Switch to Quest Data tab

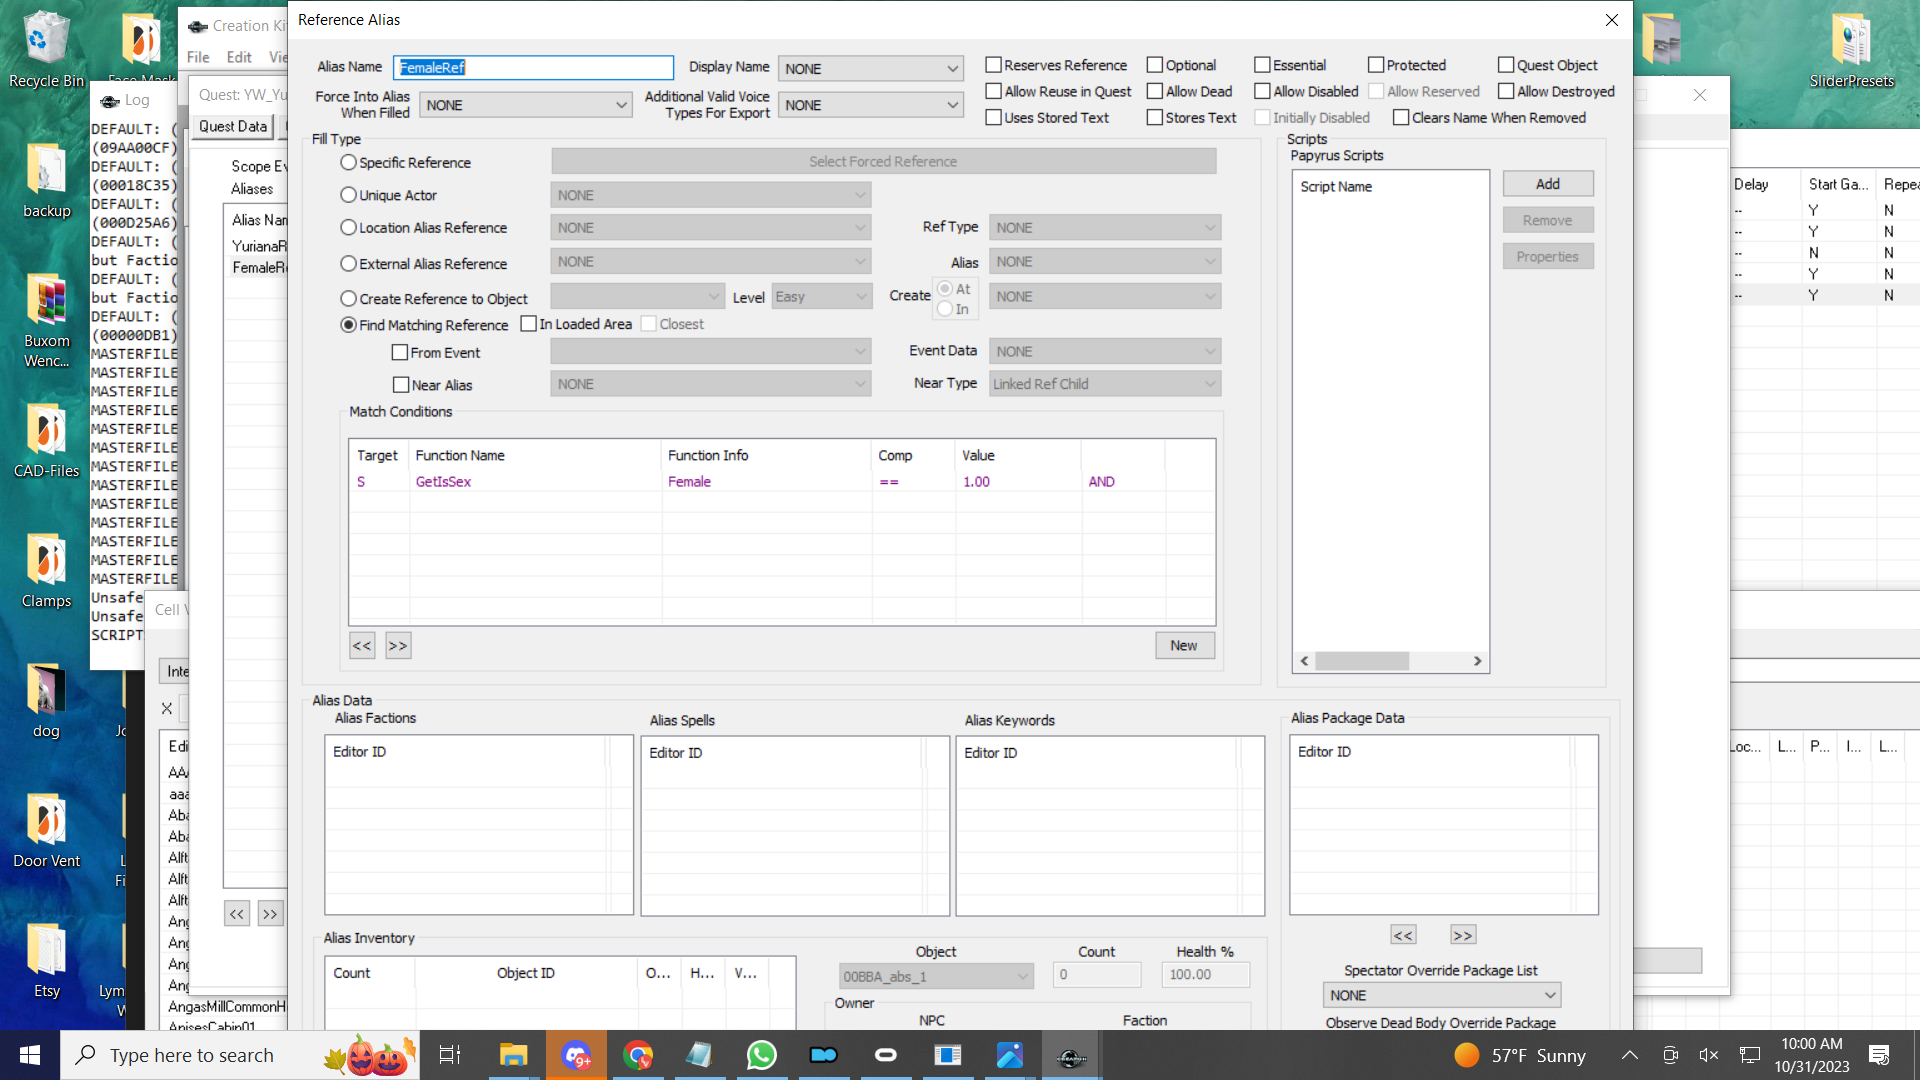233,126
